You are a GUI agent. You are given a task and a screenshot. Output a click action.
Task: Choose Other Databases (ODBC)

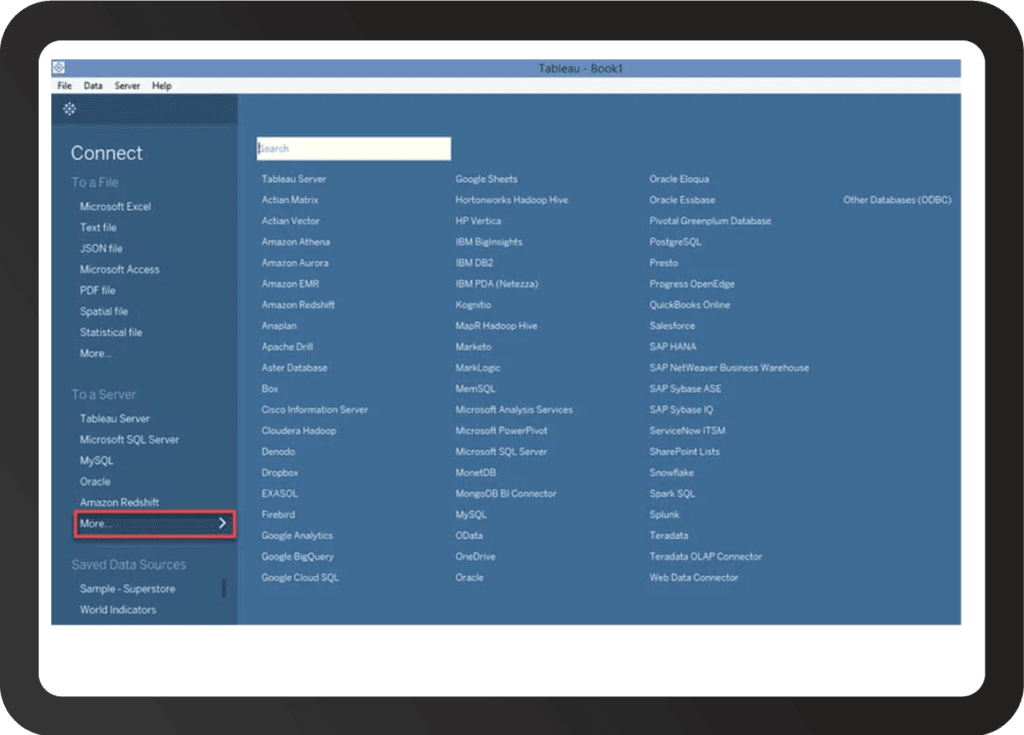[896, 200]
